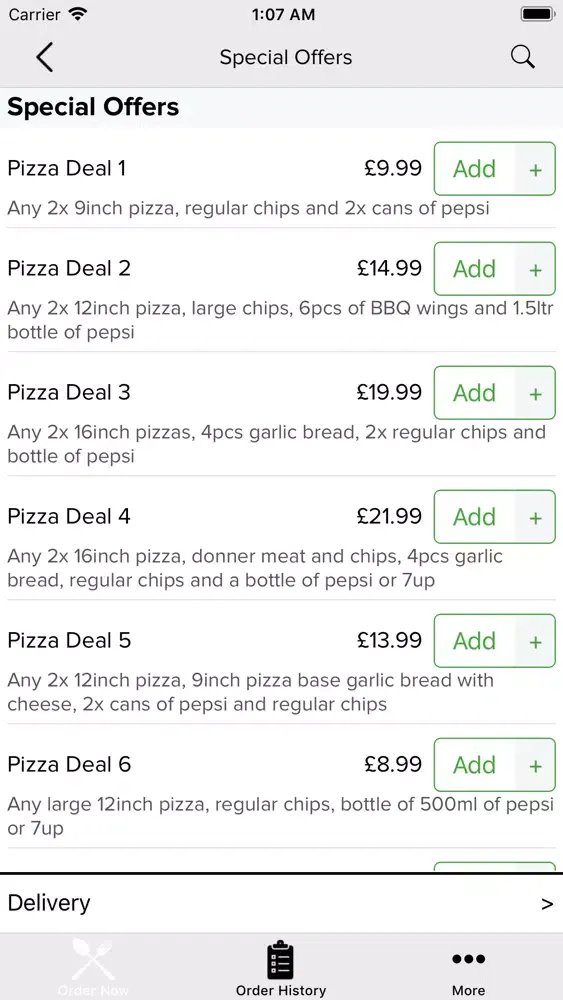The image size is (563, 1000).
Task: Tap the plus icon for Pizza Deal 2
Action: click(x=535, y=269)
